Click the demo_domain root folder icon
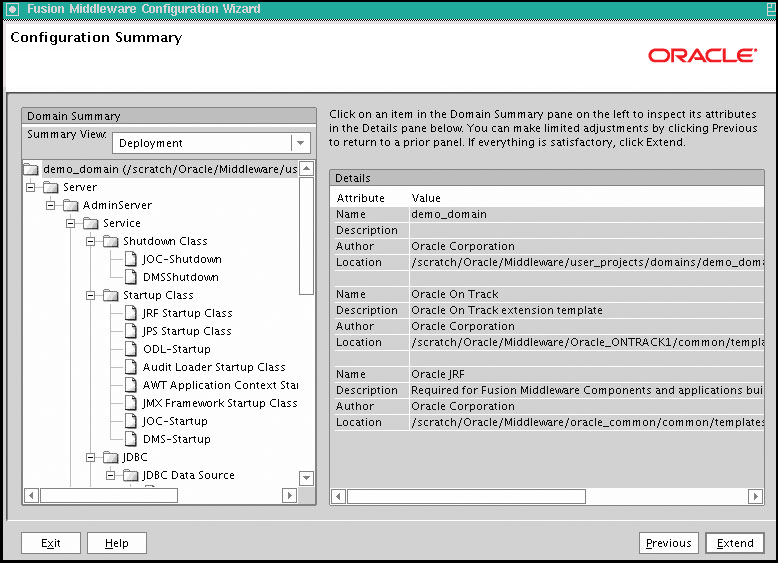778x563 pixels. click(31, 170)
